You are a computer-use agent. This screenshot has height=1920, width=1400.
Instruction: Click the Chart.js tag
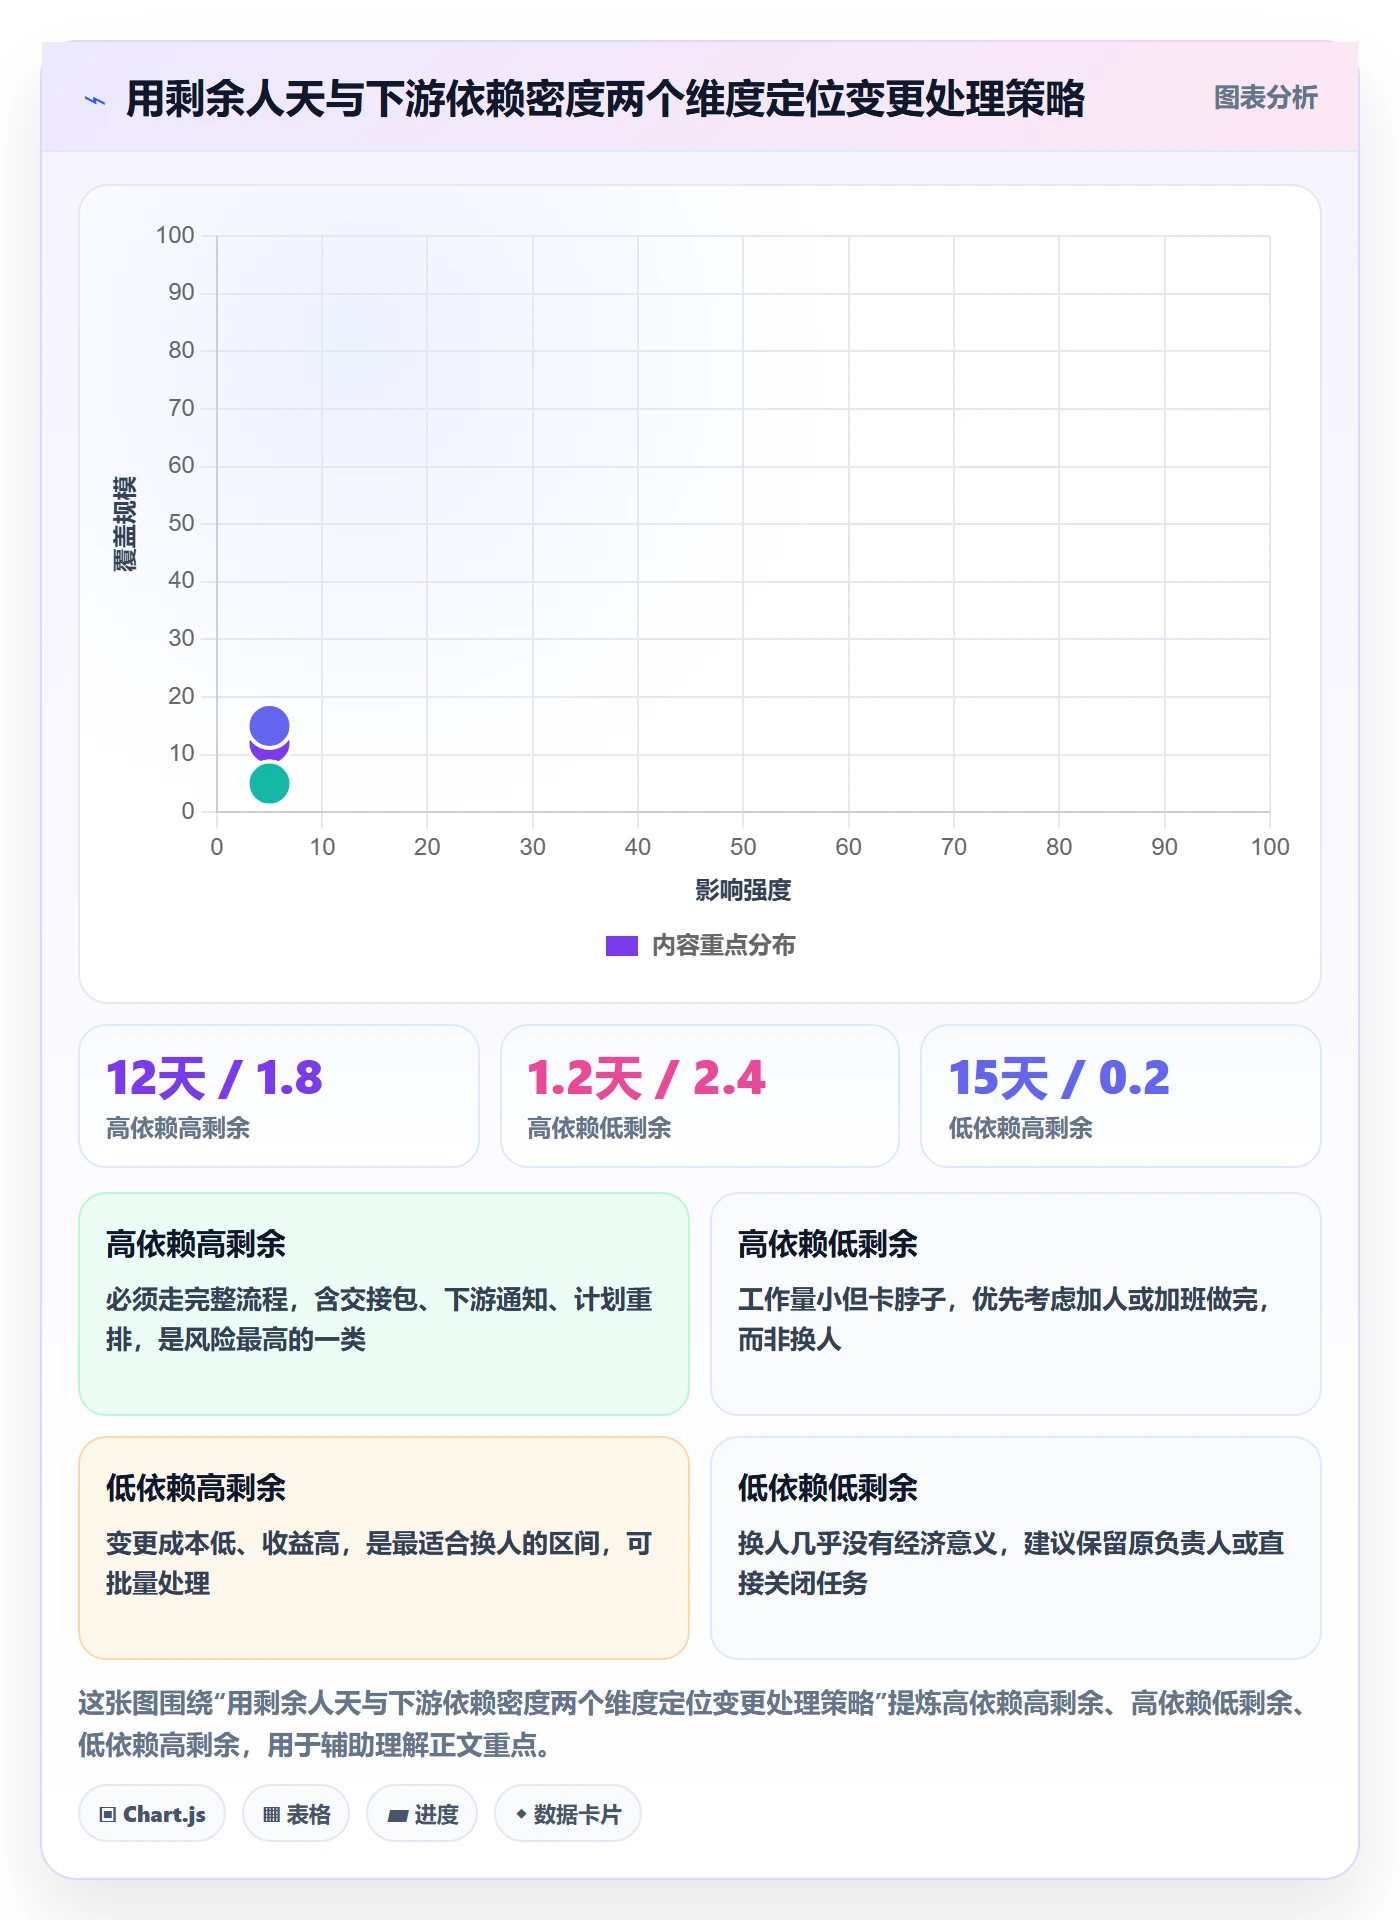(152, 1814)
